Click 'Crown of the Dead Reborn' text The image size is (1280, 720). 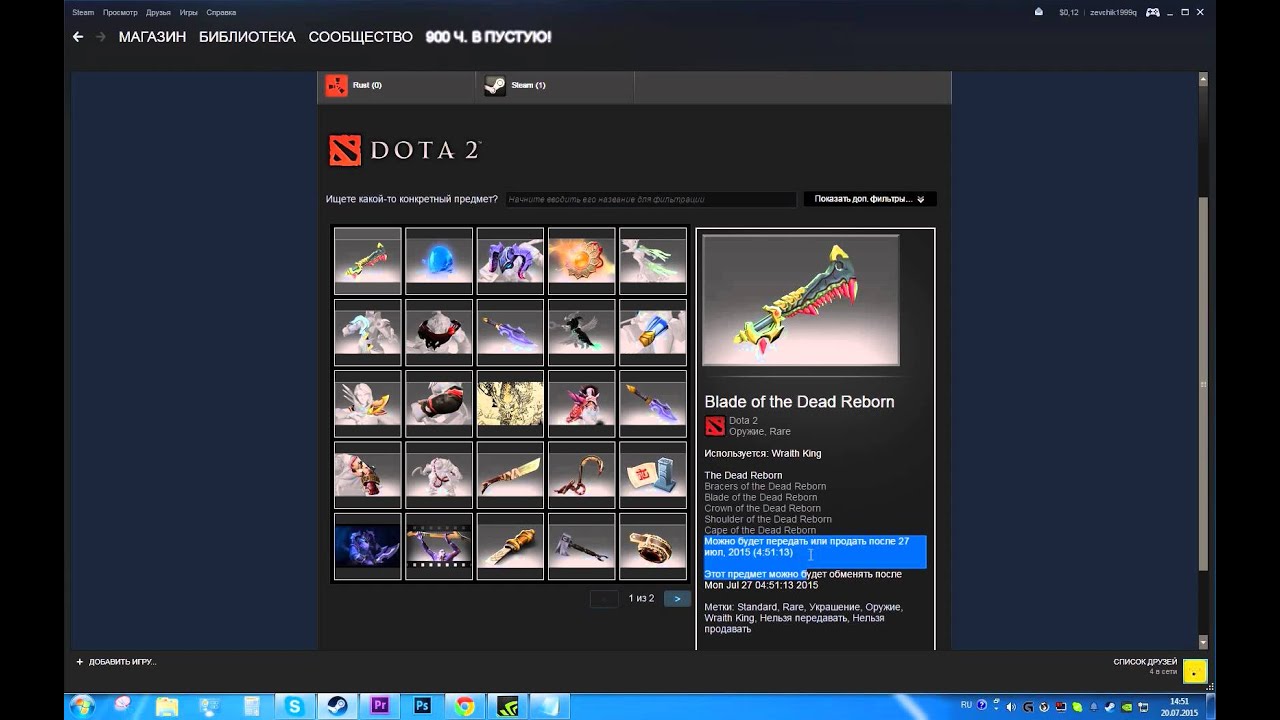pyautogui.click(x=762, y=509)
